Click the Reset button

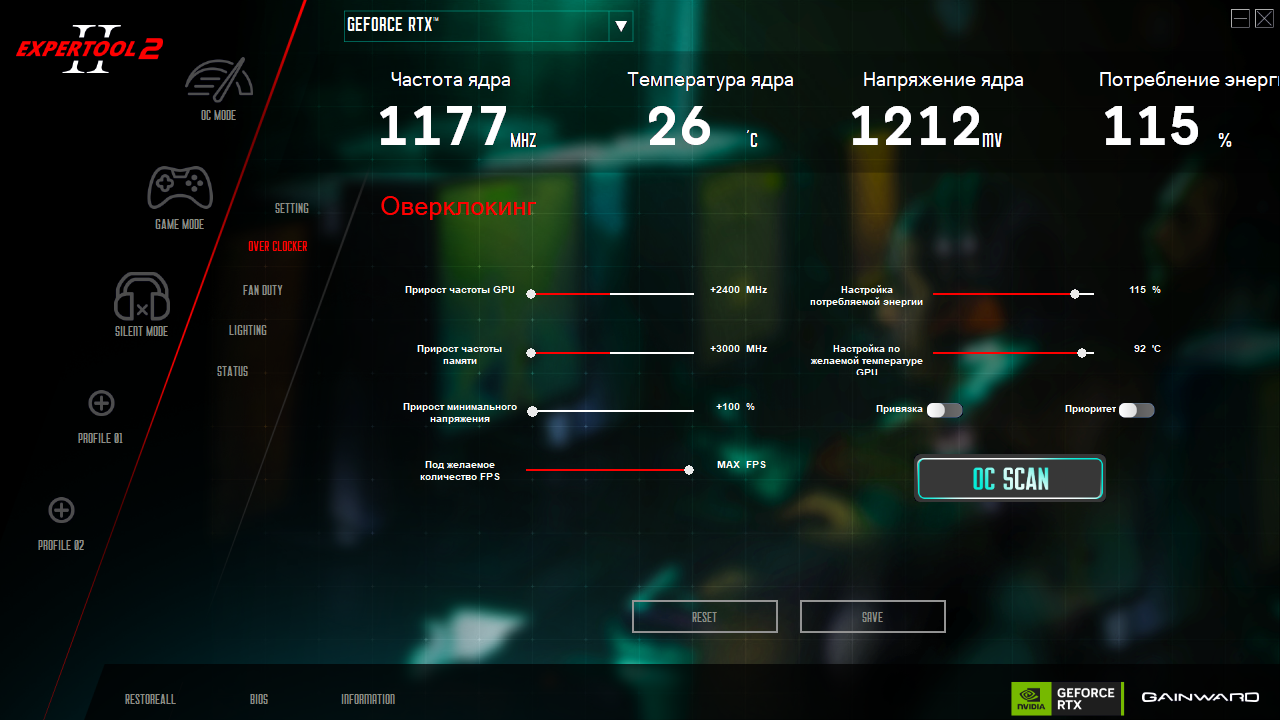point(705,617)
